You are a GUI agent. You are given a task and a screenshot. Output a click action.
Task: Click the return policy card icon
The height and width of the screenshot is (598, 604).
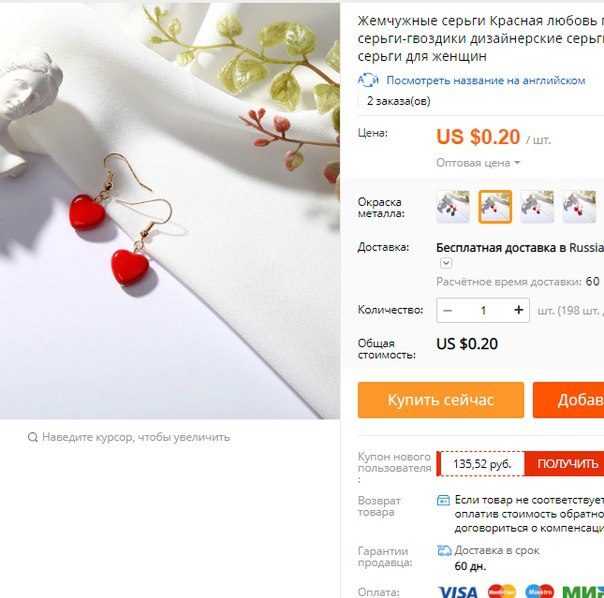443,500
